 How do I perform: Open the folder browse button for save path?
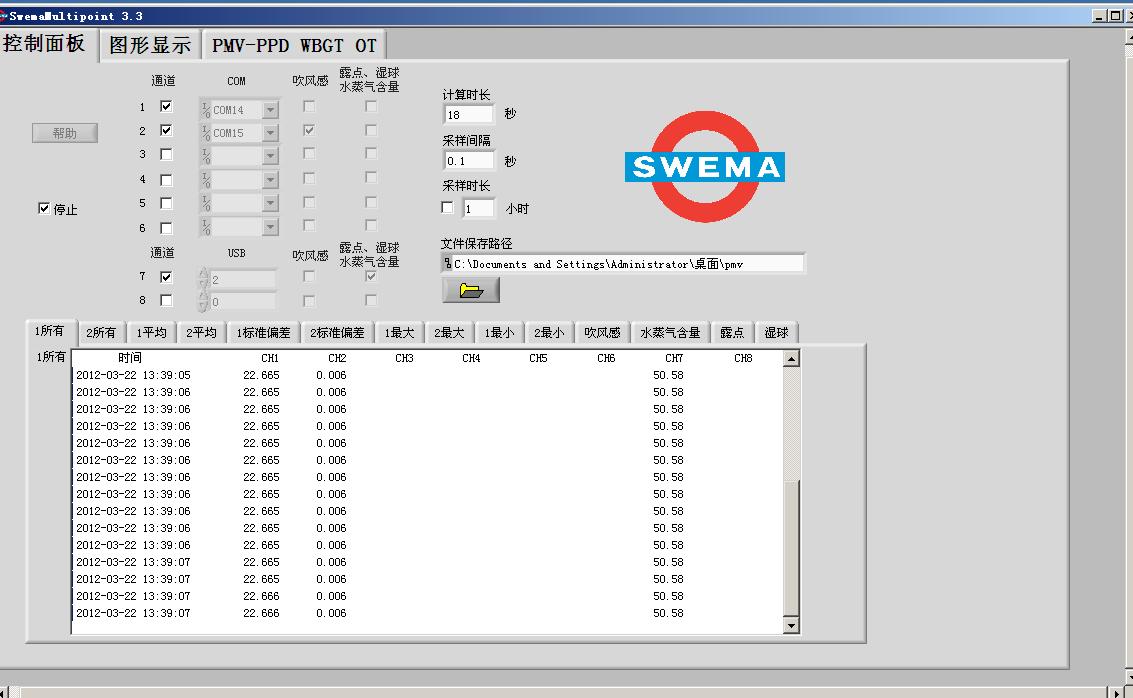pyautogui.click(x=471, y=290)
